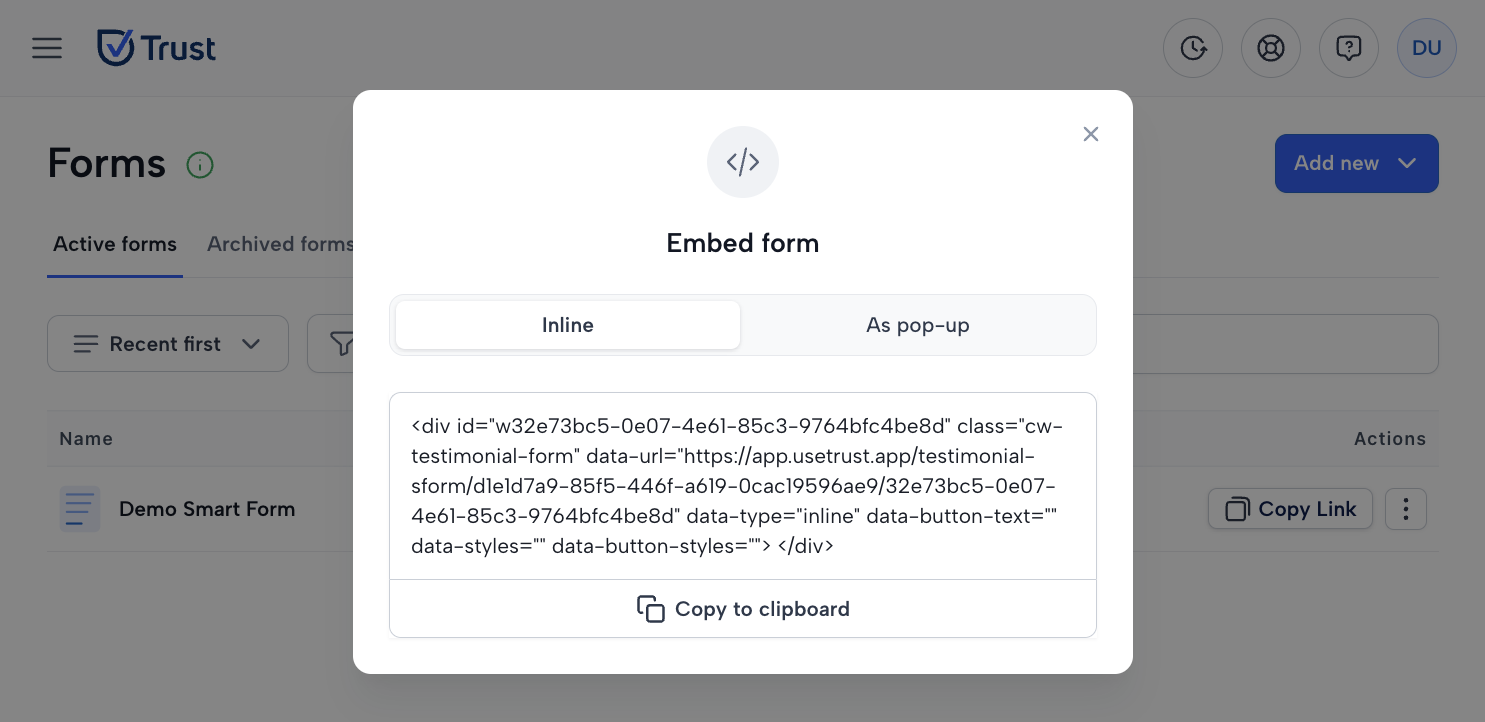Expand the Add new dropdown
The height and width of the screenshot is (722, 1485).
[x=1357, y=163]
